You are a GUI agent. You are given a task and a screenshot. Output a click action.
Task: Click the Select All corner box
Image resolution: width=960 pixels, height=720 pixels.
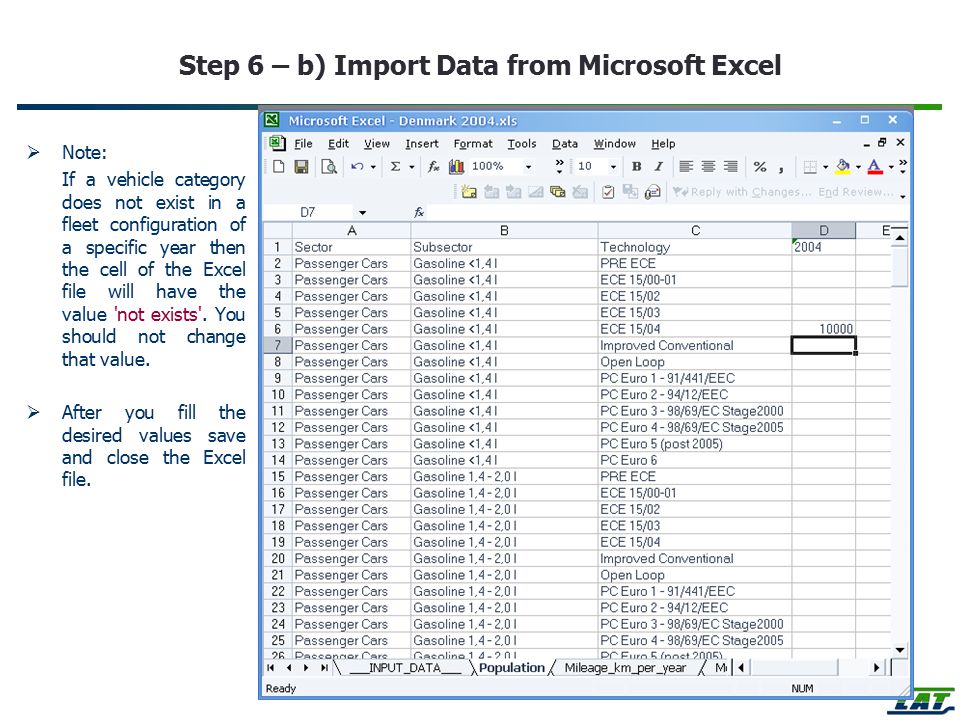(x=278, y=231)
